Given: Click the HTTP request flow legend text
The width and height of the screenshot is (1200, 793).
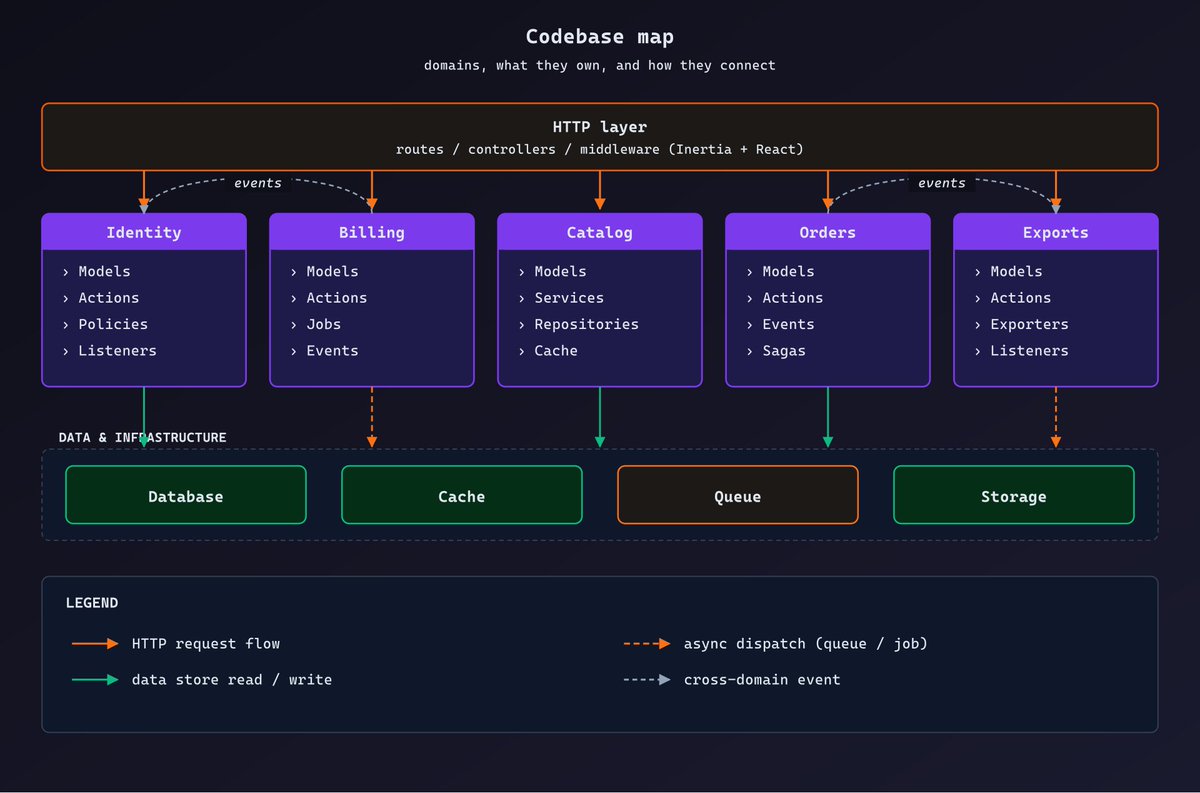Looking at the screenshot, I should pos(206,643).
